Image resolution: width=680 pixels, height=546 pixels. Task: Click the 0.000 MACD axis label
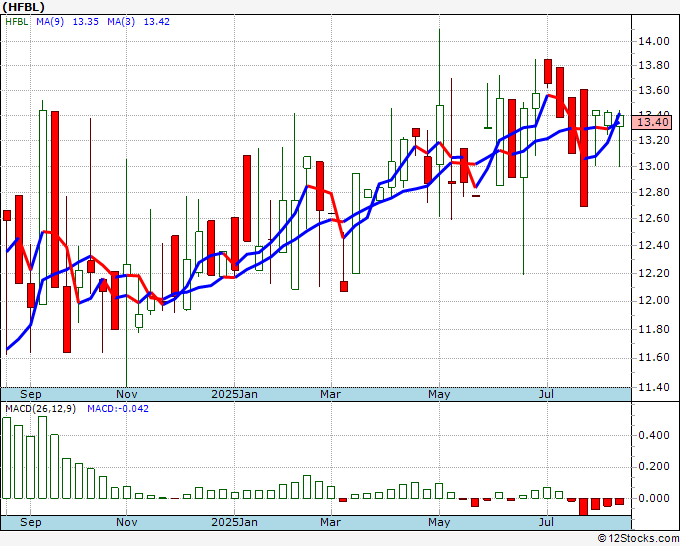coord(654,498)
